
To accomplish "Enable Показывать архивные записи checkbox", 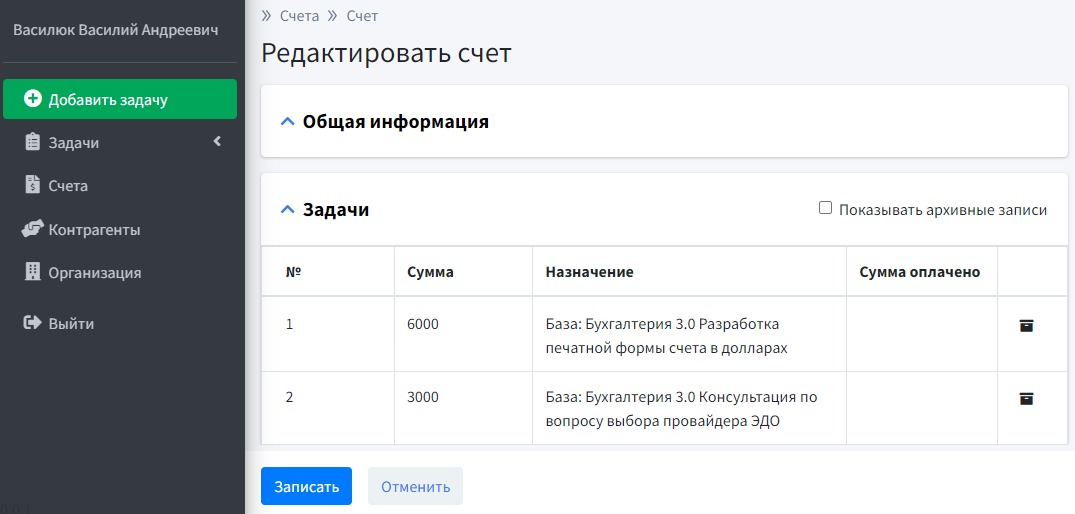I will coord(825,208).
